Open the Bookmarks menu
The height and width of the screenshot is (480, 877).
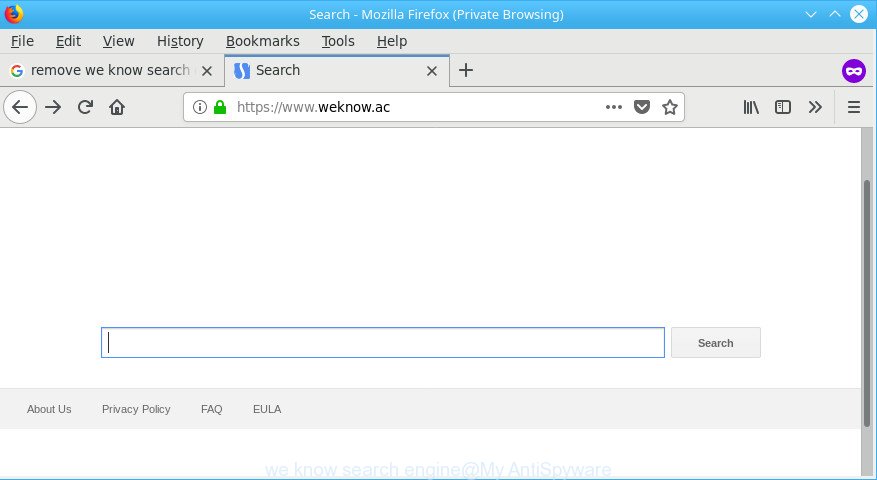tap(263, 41)
